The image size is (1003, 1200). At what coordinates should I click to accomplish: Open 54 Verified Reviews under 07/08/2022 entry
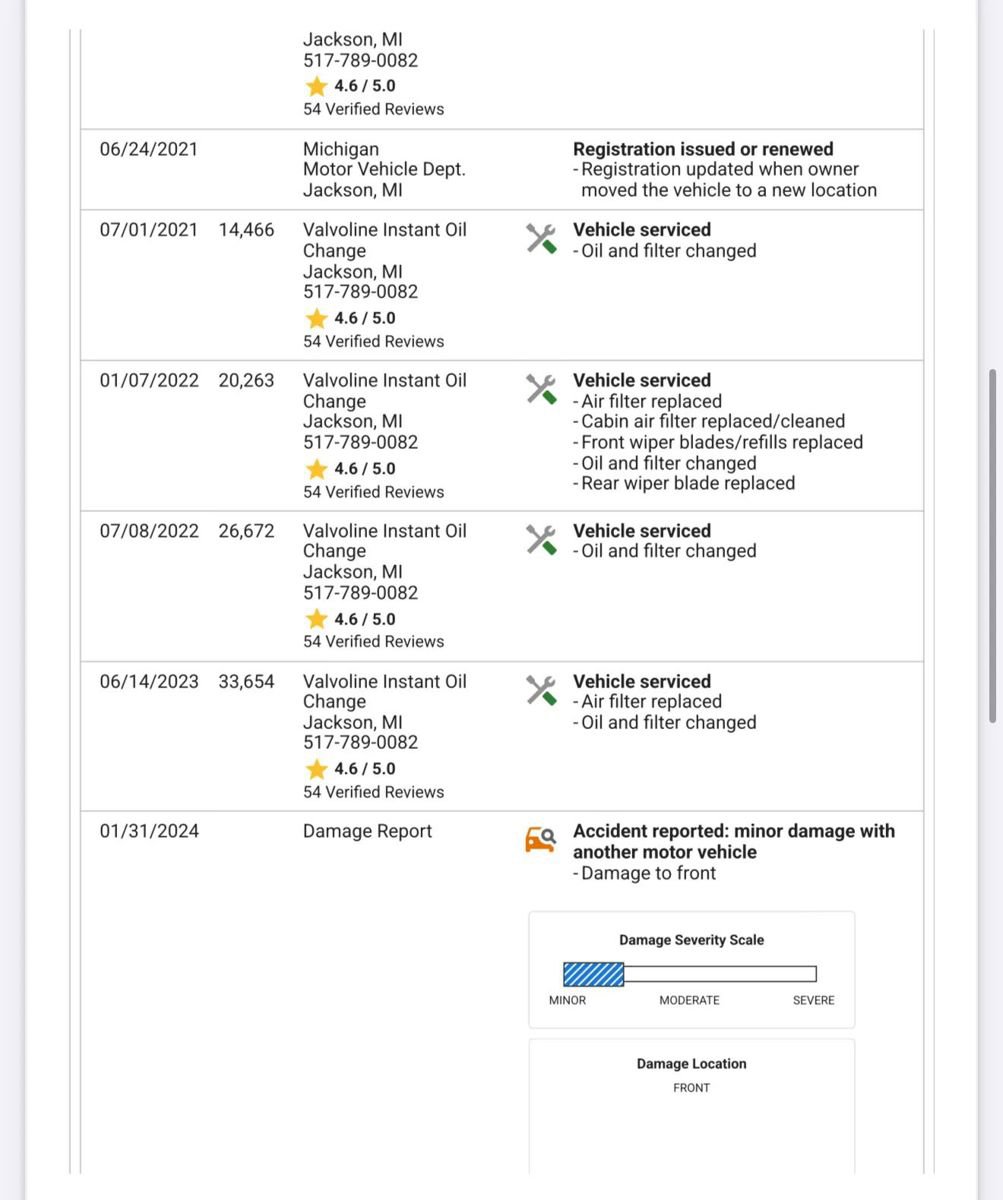pos(373,641)
